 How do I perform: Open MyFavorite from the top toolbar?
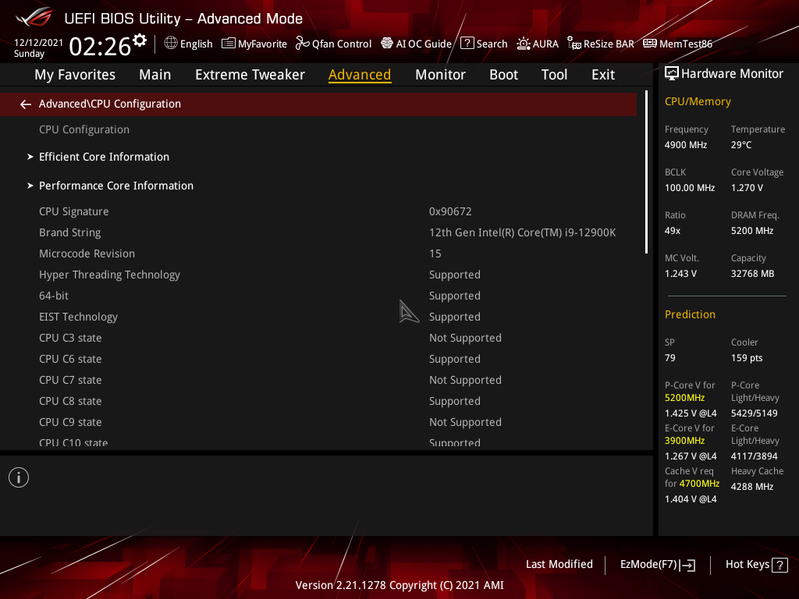[254, 44]
